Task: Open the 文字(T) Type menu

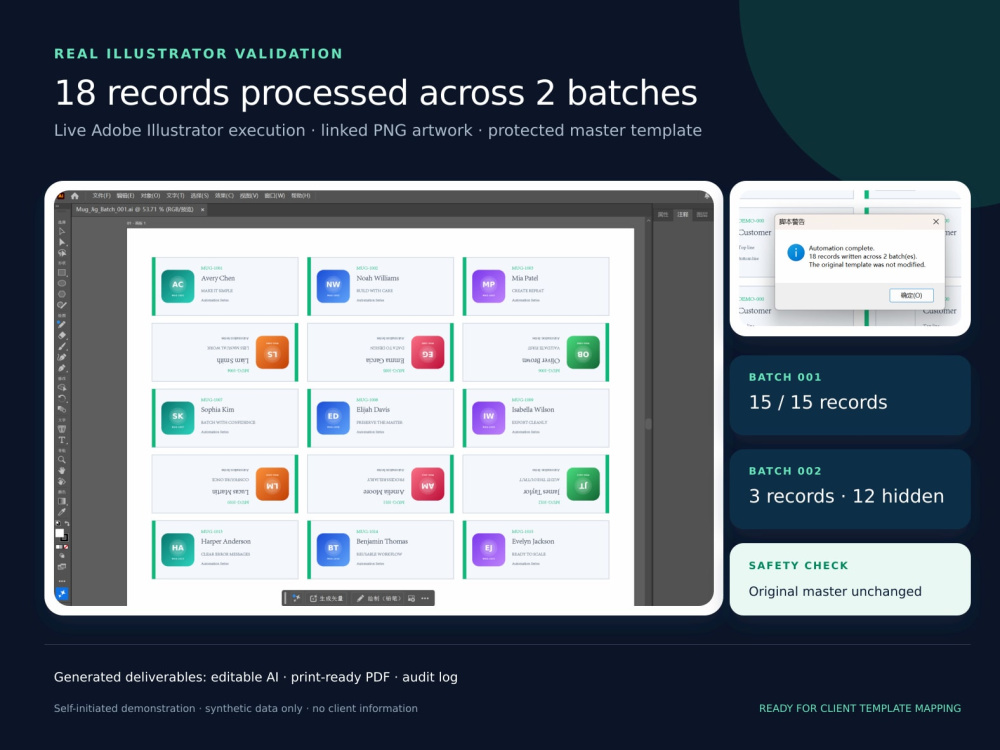Action: tap(175, 196)
